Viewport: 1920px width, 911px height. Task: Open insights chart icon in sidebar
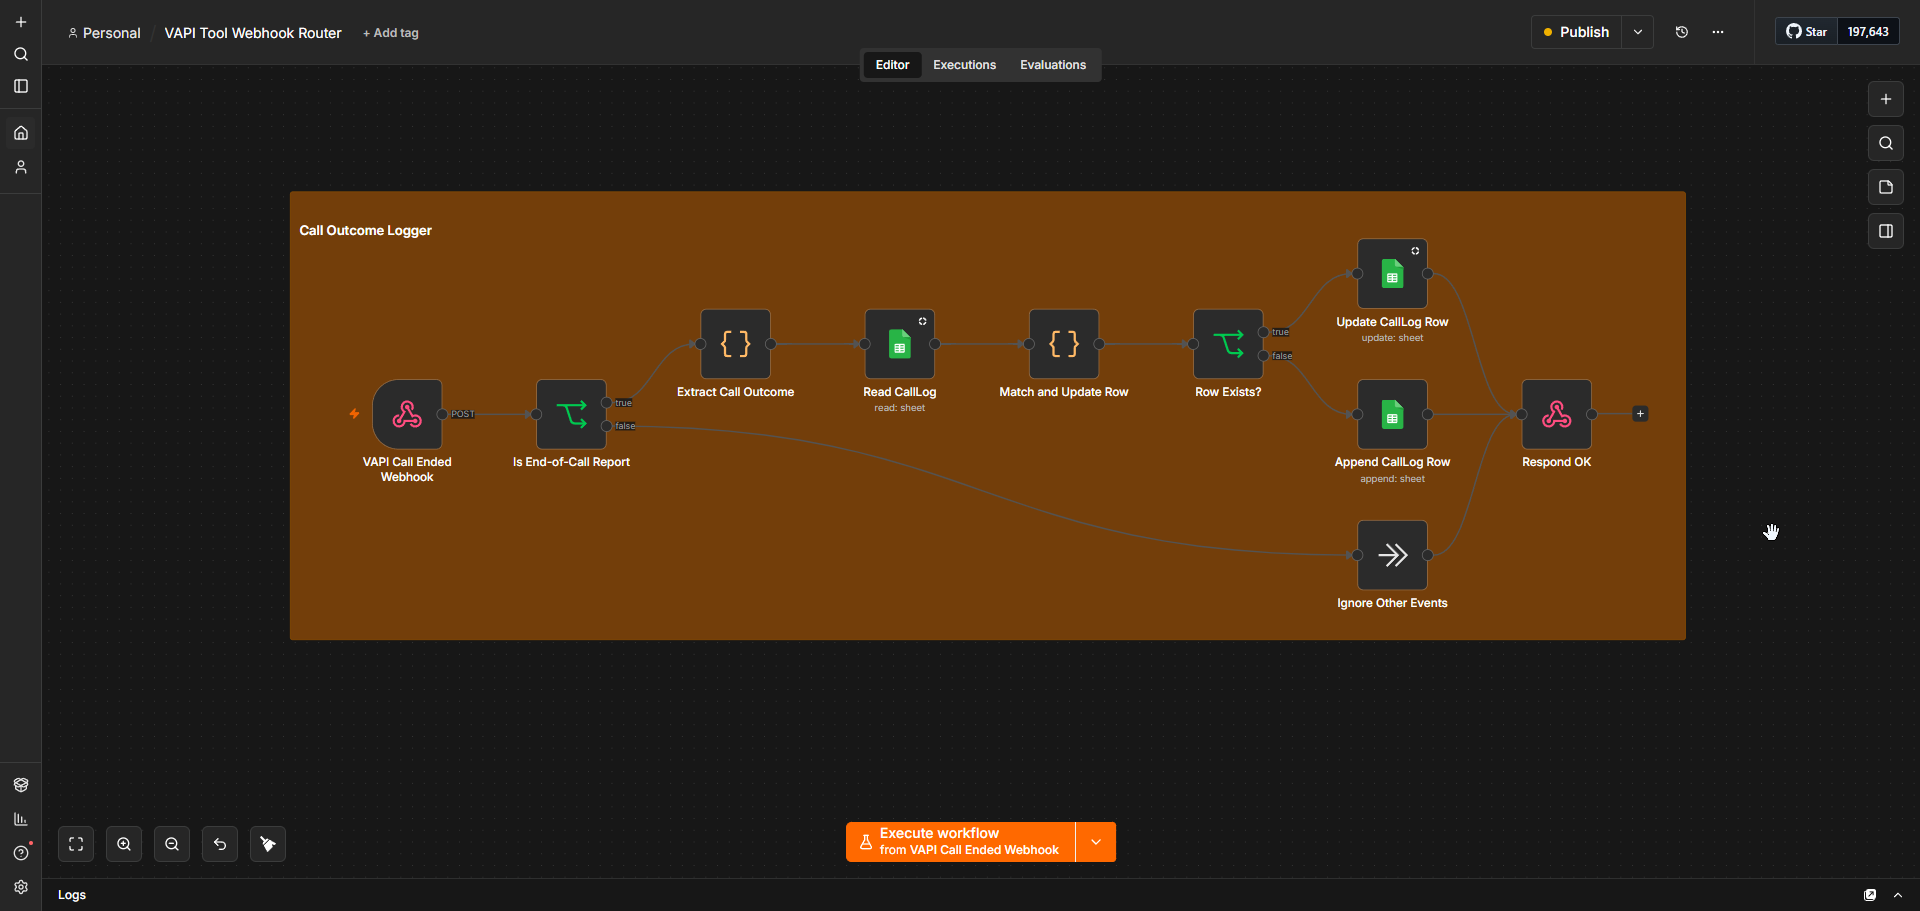21,819
